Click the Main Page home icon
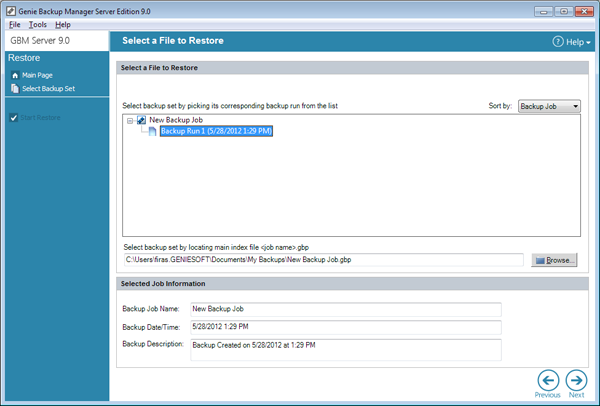 coord(15,75)
